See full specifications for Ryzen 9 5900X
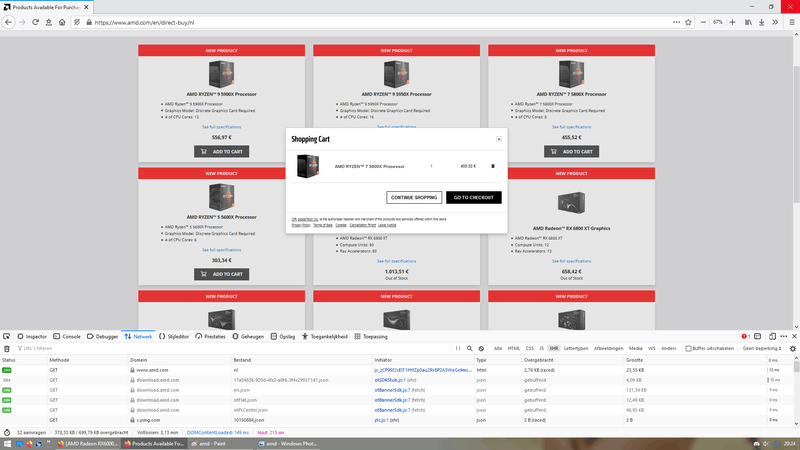Viewport: 800px width, 450px height. point(221,127)
